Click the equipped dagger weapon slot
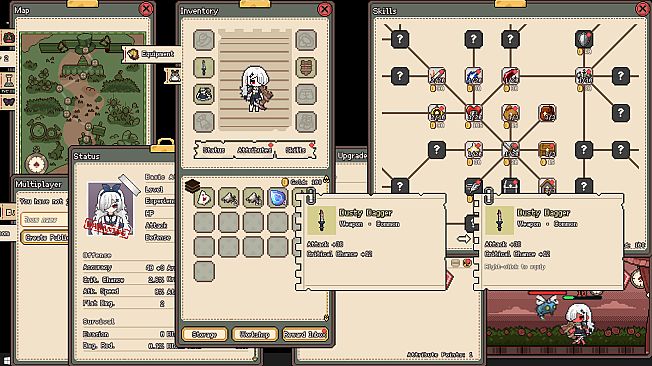 pos(204,67)
